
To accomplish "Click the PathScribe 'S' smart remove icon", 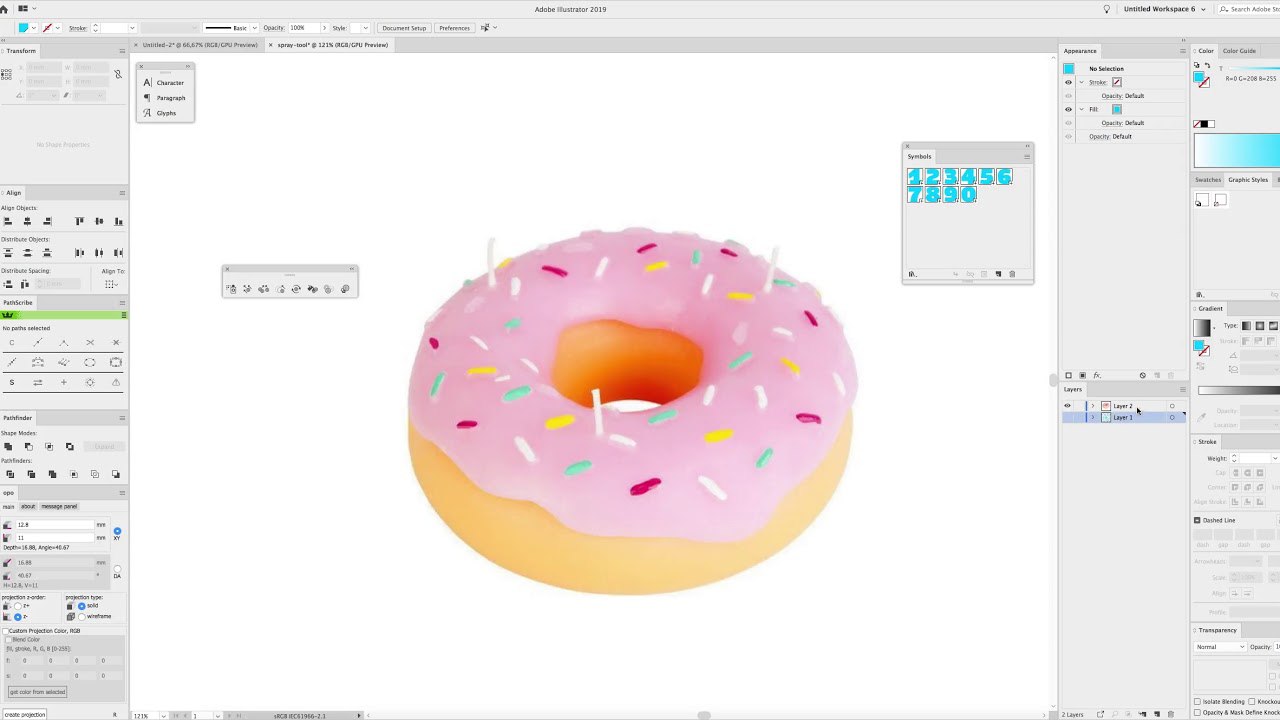I will pos(12,382).
